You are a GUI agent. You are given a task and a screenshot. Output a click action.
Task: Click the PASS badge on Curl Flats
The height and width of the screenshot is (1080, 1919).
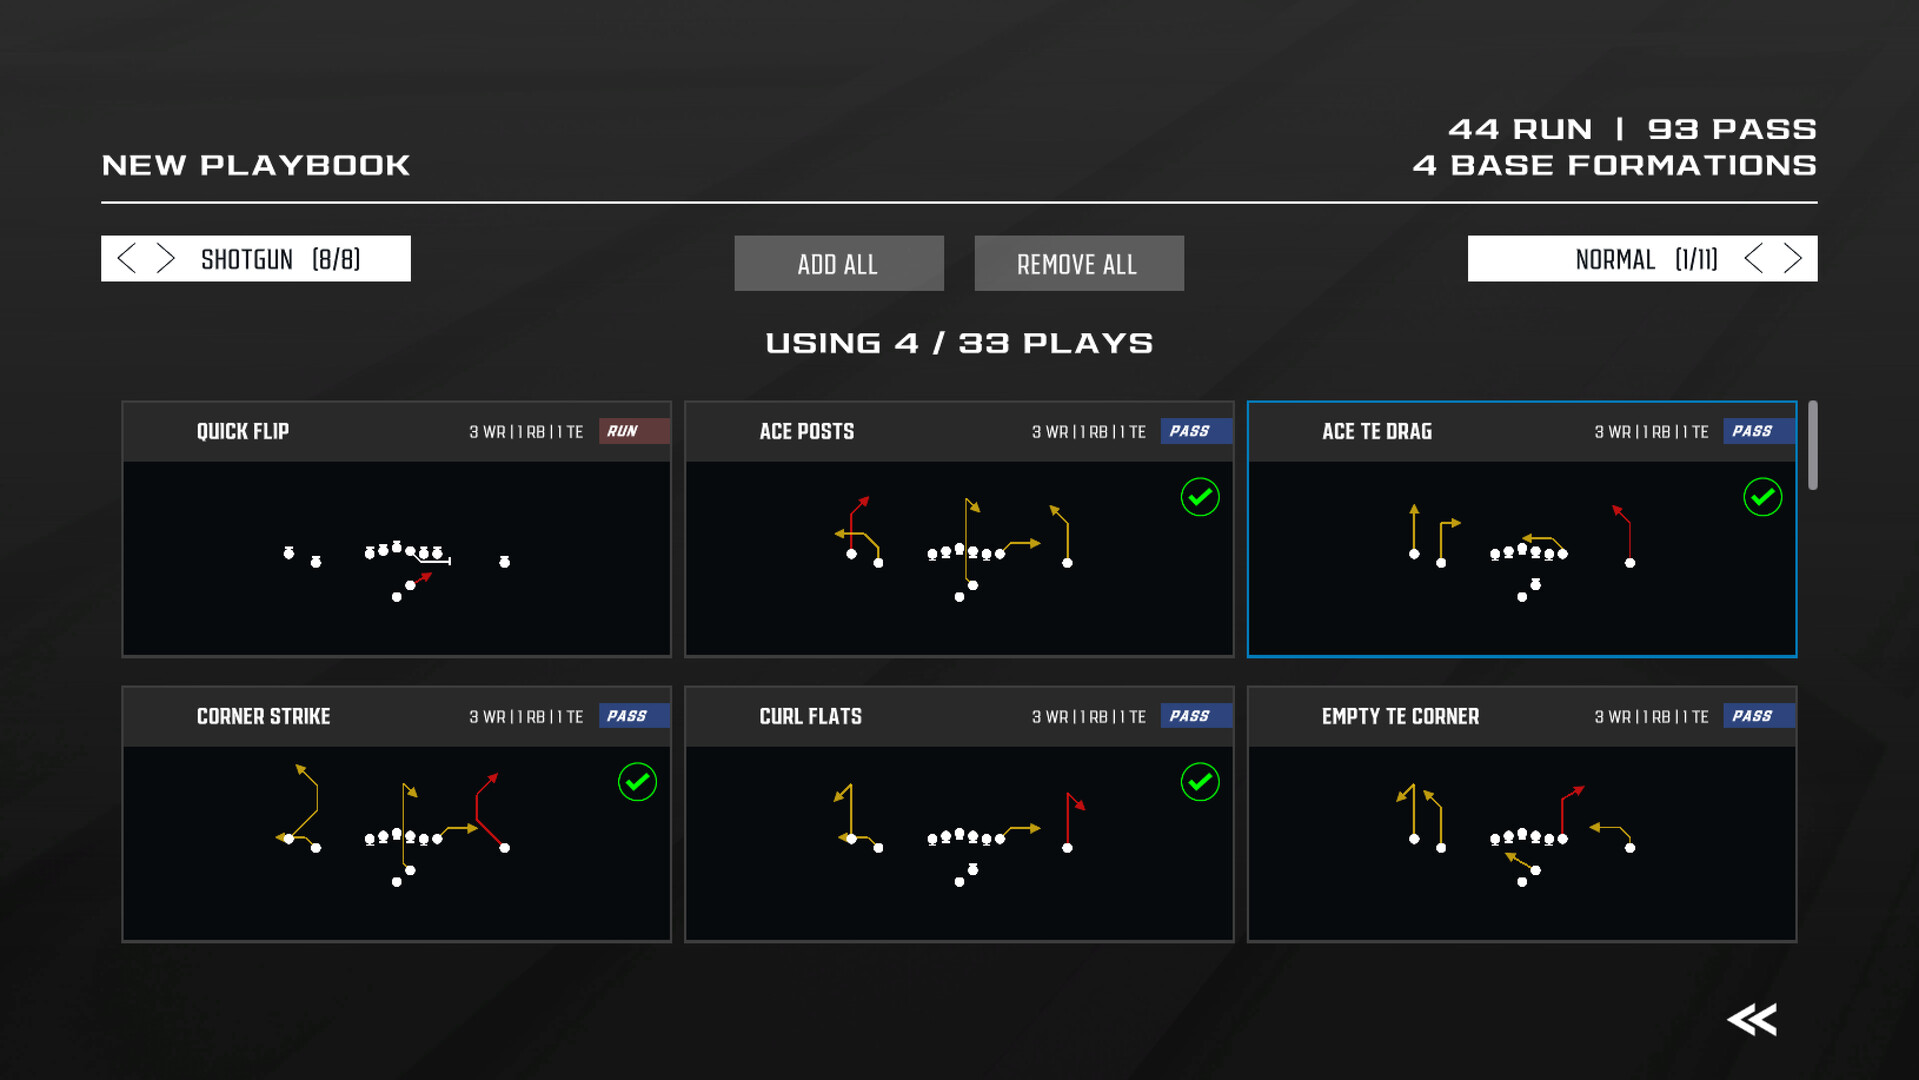point(1196,715)
